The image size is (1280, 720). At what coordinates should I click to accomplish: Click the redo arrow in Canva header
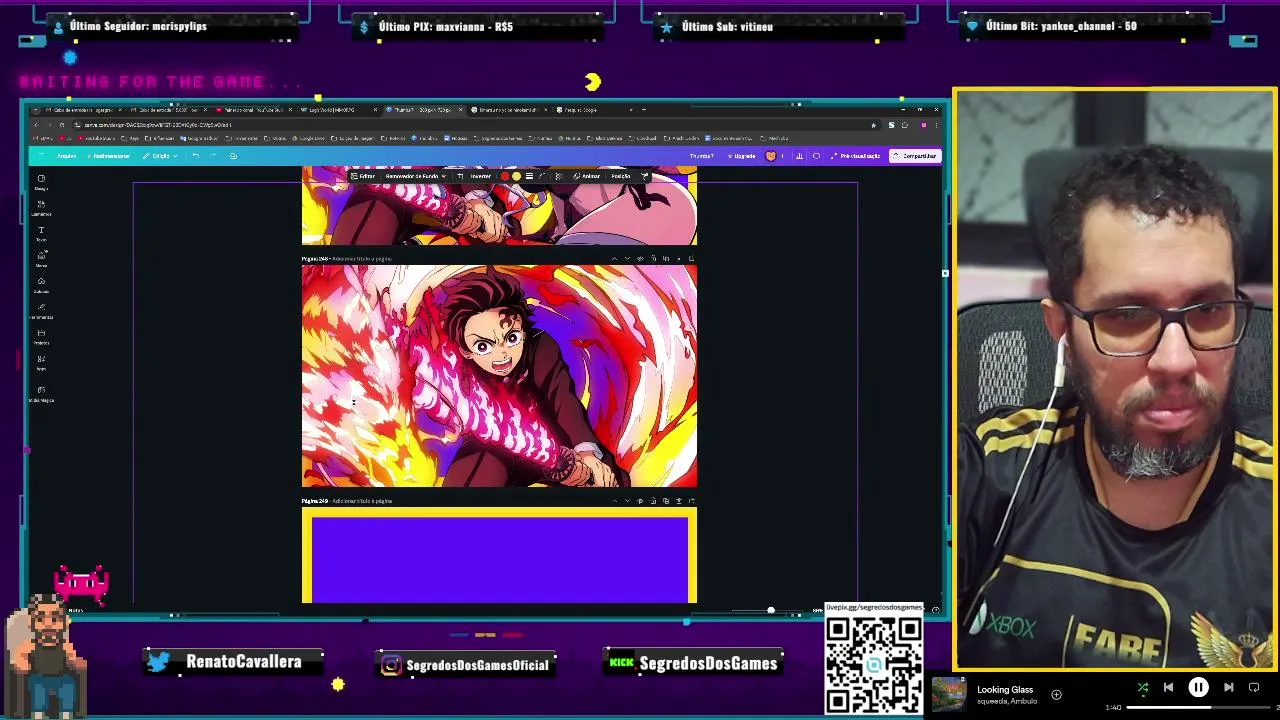point(213,156)
